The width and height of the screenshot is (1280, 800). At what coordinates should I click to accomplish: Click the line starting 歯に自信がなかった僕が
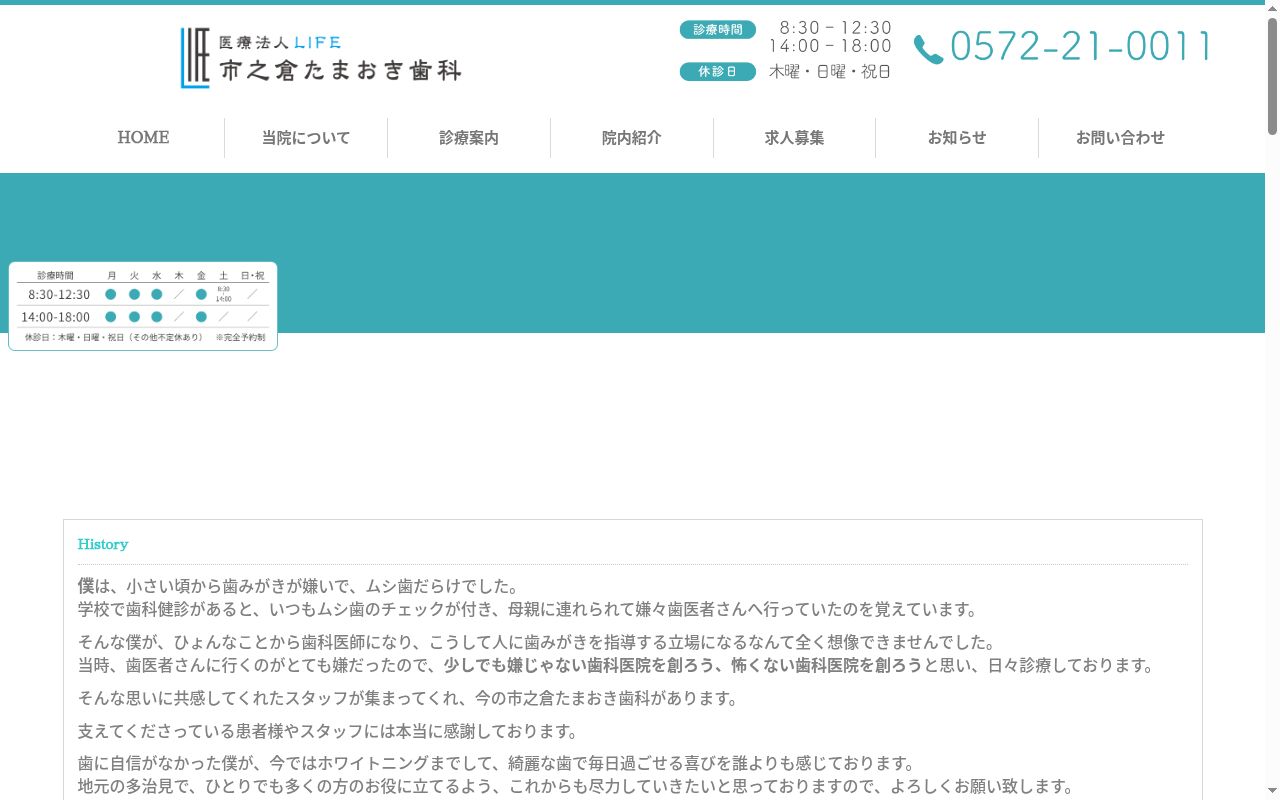click(x=497, y=764)
